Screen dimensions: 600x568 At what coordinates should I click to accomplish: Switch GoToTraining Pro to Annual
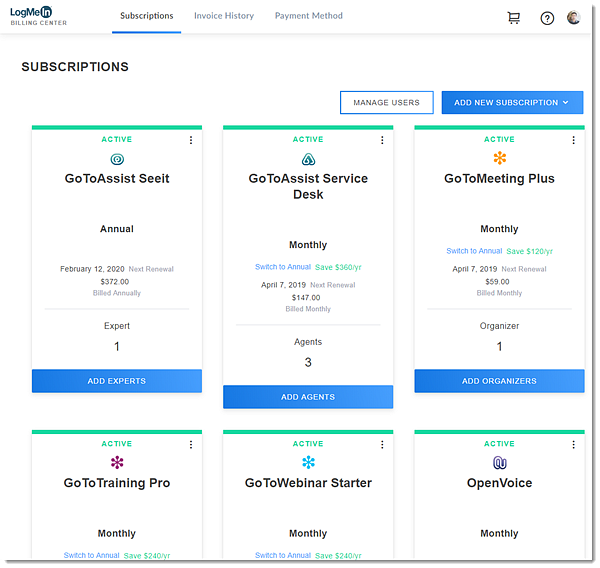coord(92,555)
